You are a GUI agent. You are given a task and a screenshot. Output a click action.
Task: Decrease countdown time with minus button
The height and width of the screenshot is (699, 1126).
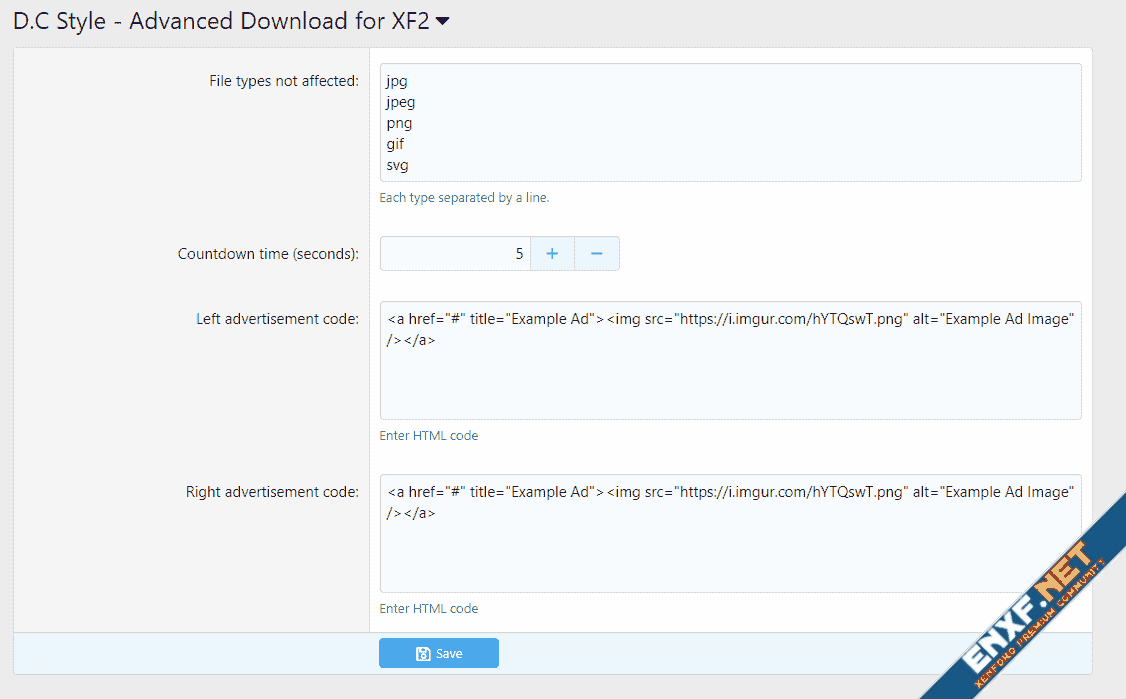[597, 254]
